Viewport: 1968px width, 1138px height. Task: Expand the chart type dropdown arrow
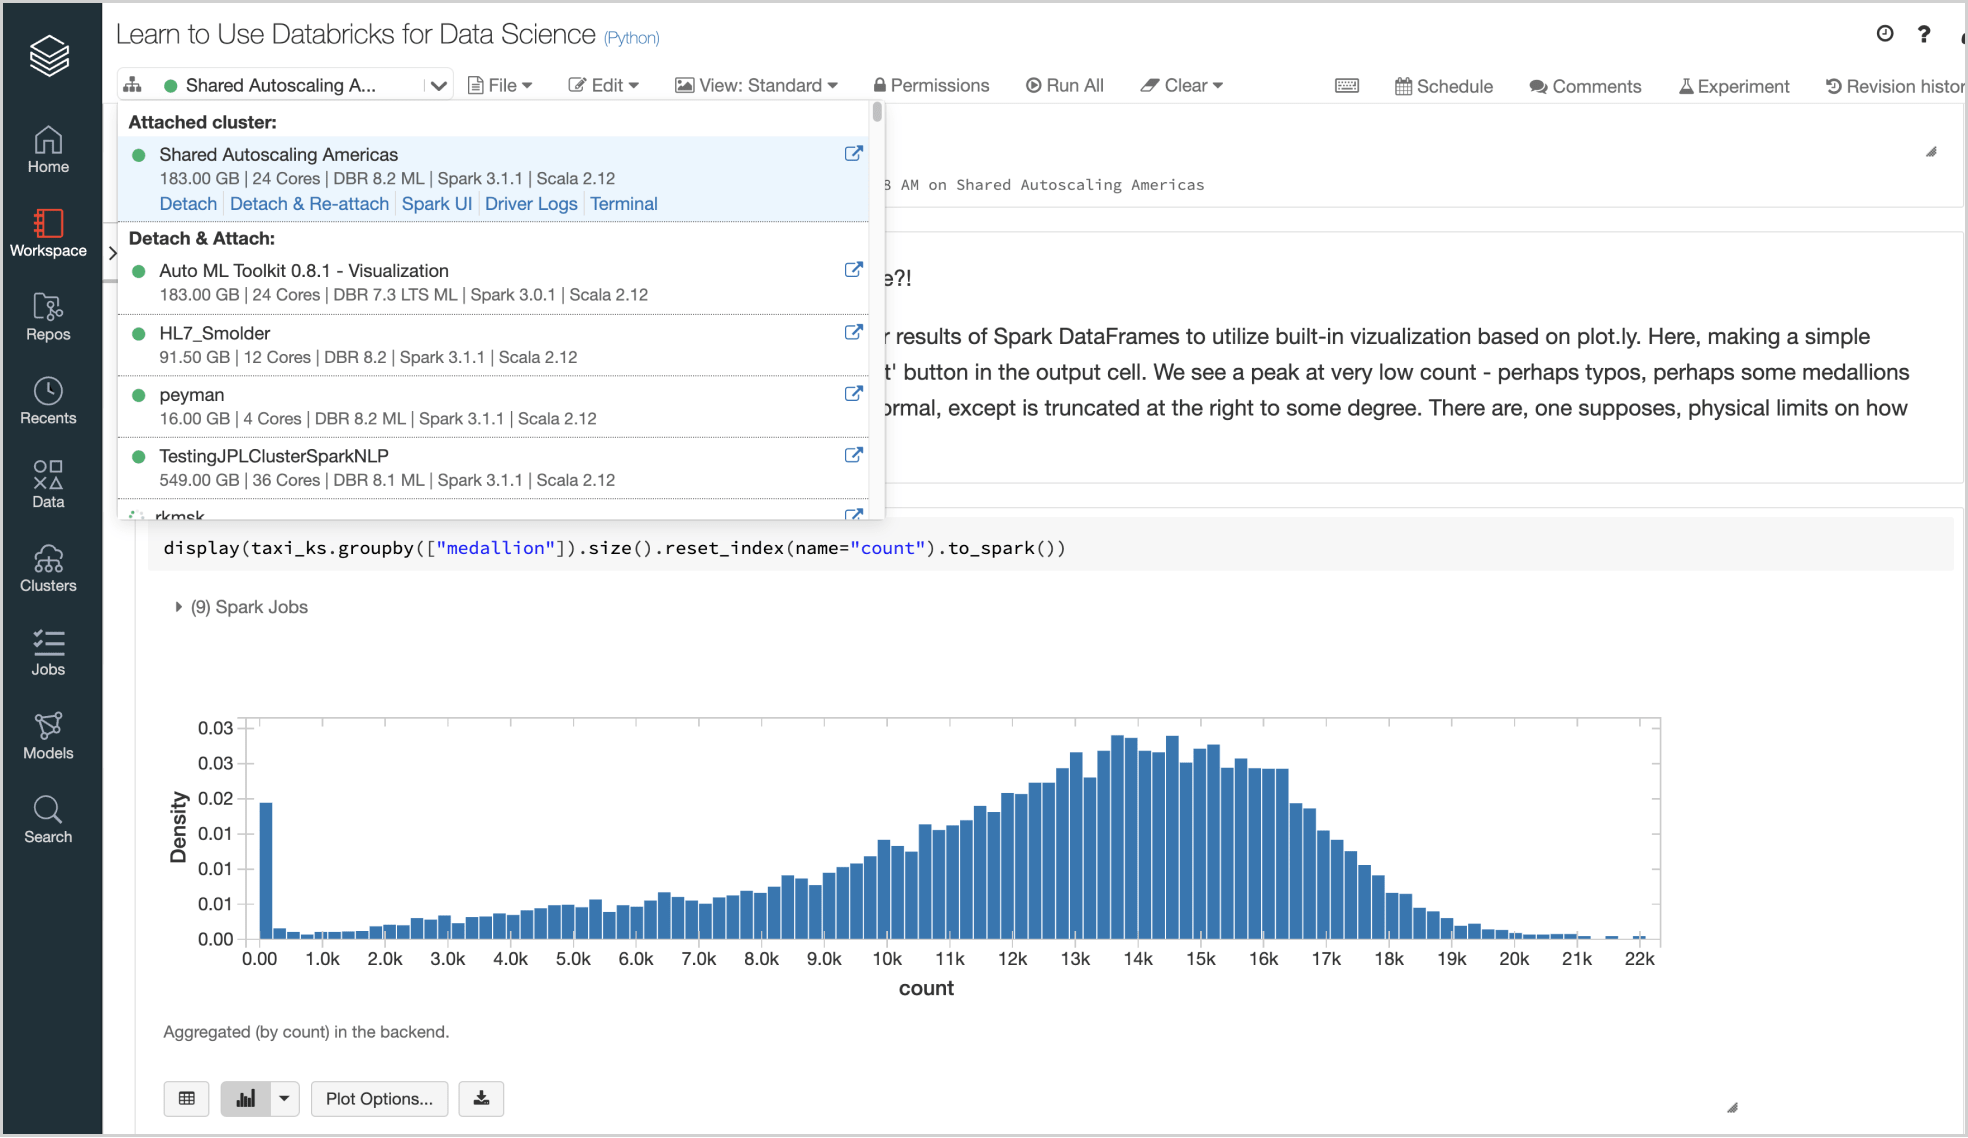pos(285,1098)
